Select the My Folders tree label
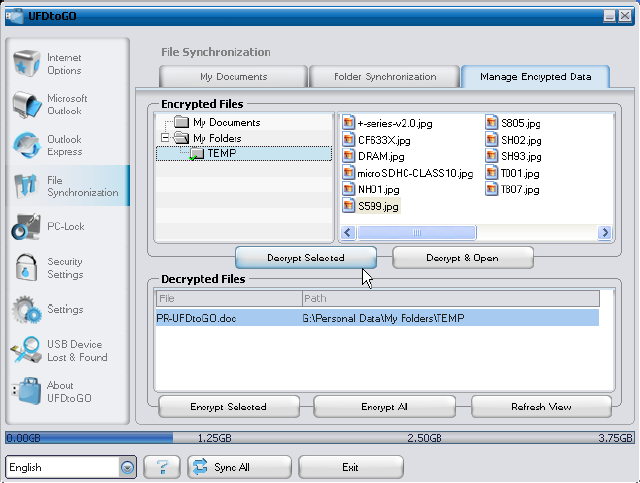The height and width of the screenshot is (483, 640). [x=217, y=138]
